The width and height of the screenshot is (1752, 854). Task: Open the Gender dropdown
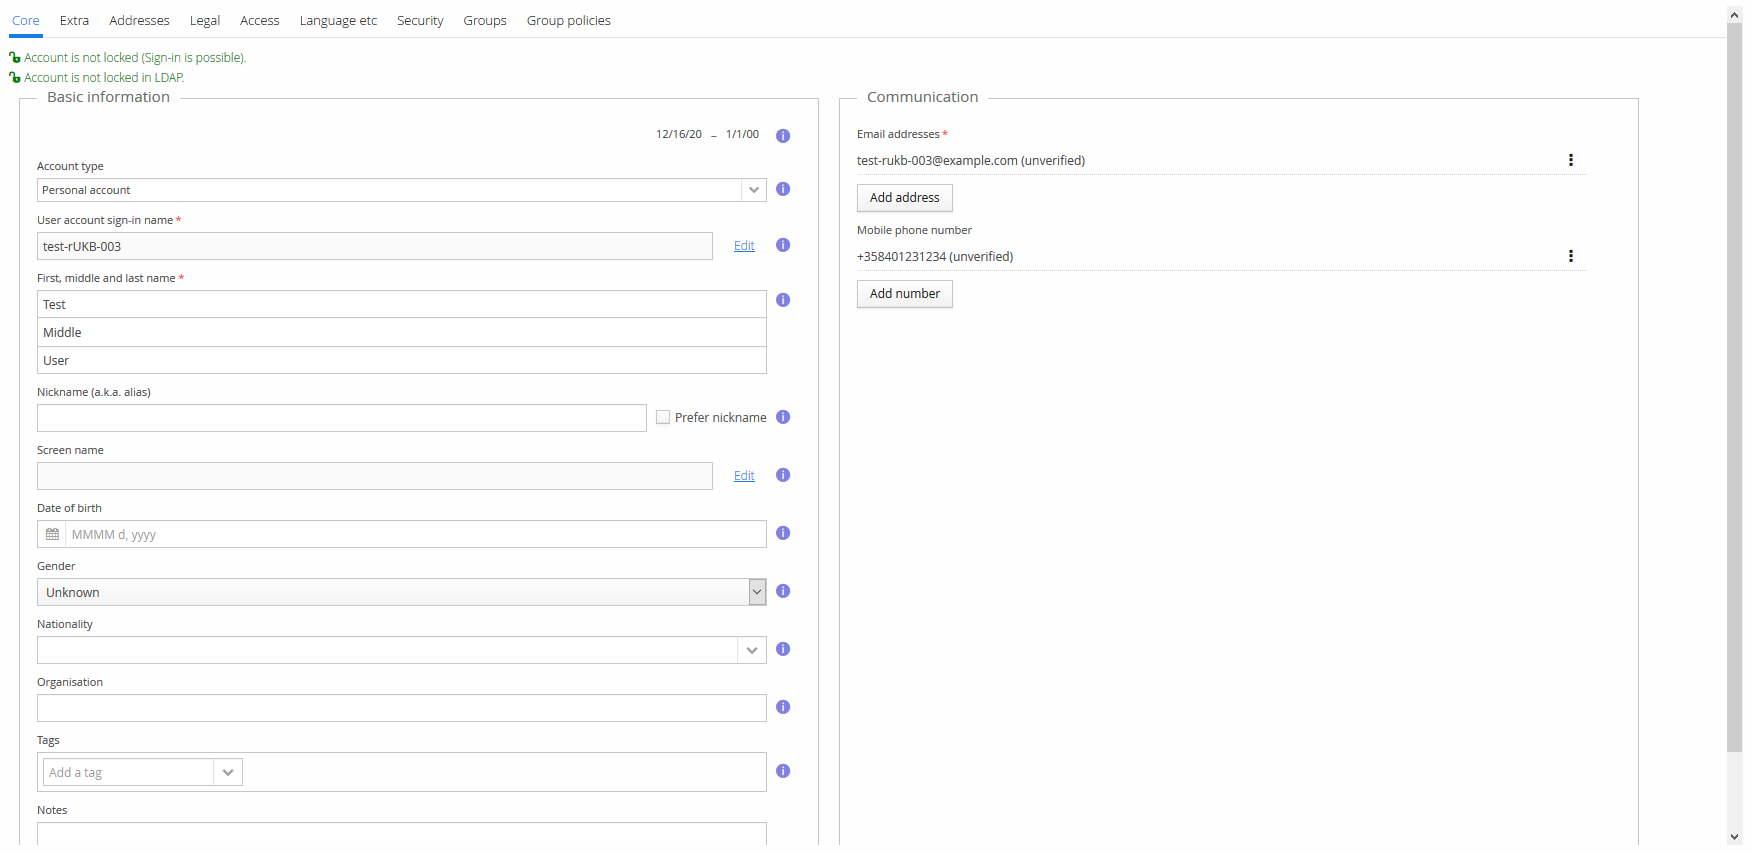(x=757, y=592)
